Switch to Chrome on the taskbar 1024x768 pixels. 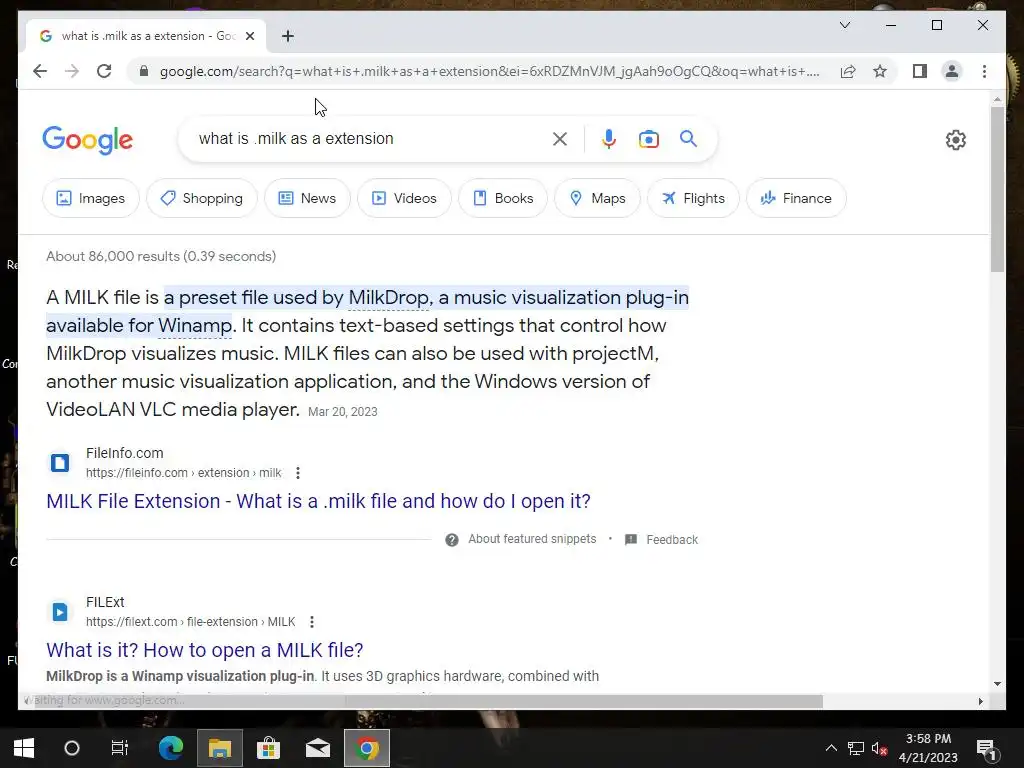367,748
